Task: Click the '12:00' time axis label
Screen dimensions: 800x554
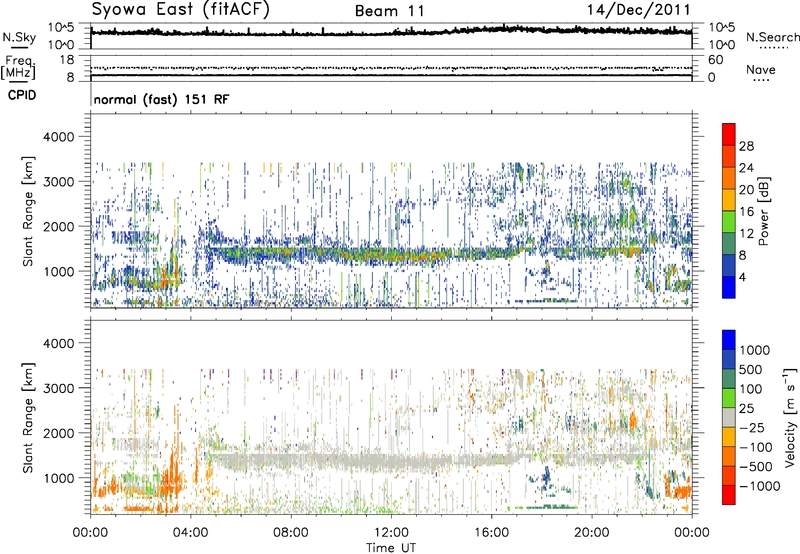Action: 391,533
